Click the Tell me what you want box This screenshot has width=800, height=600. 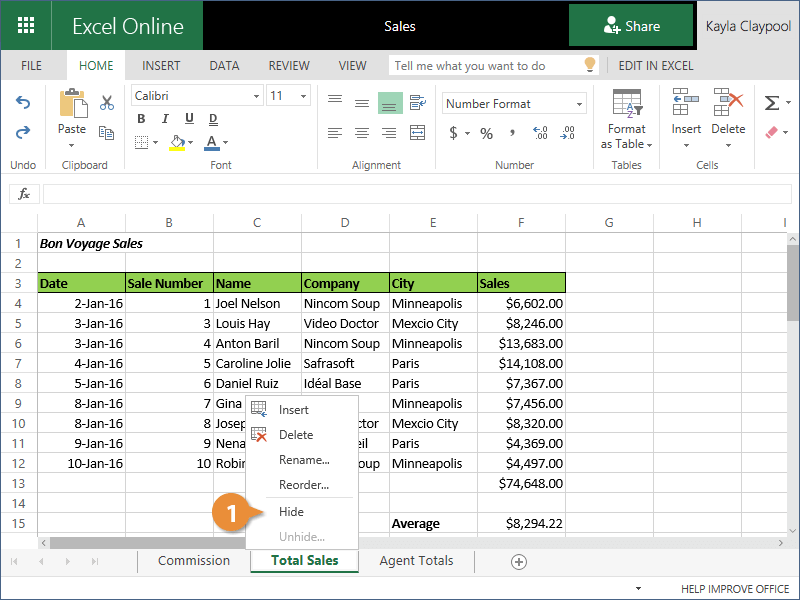click(x=485, y=66)
